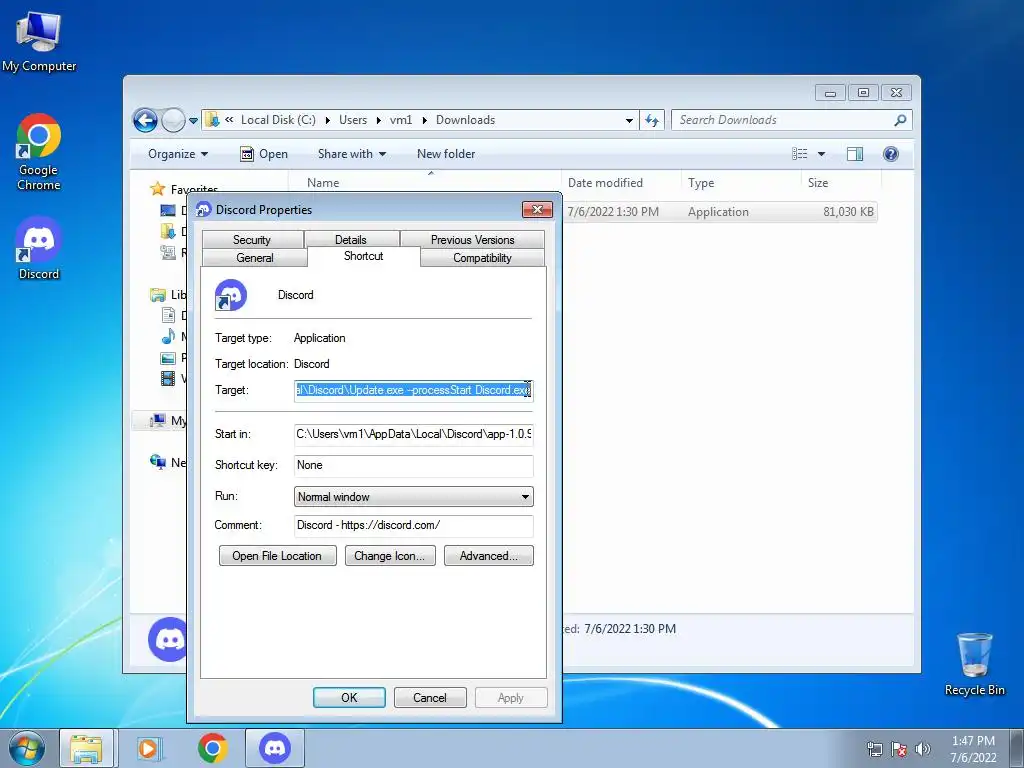The width and height of the screenshot is (1024, 768).
Task: Click the Change Icon button
Action: (x=390, y=556)
